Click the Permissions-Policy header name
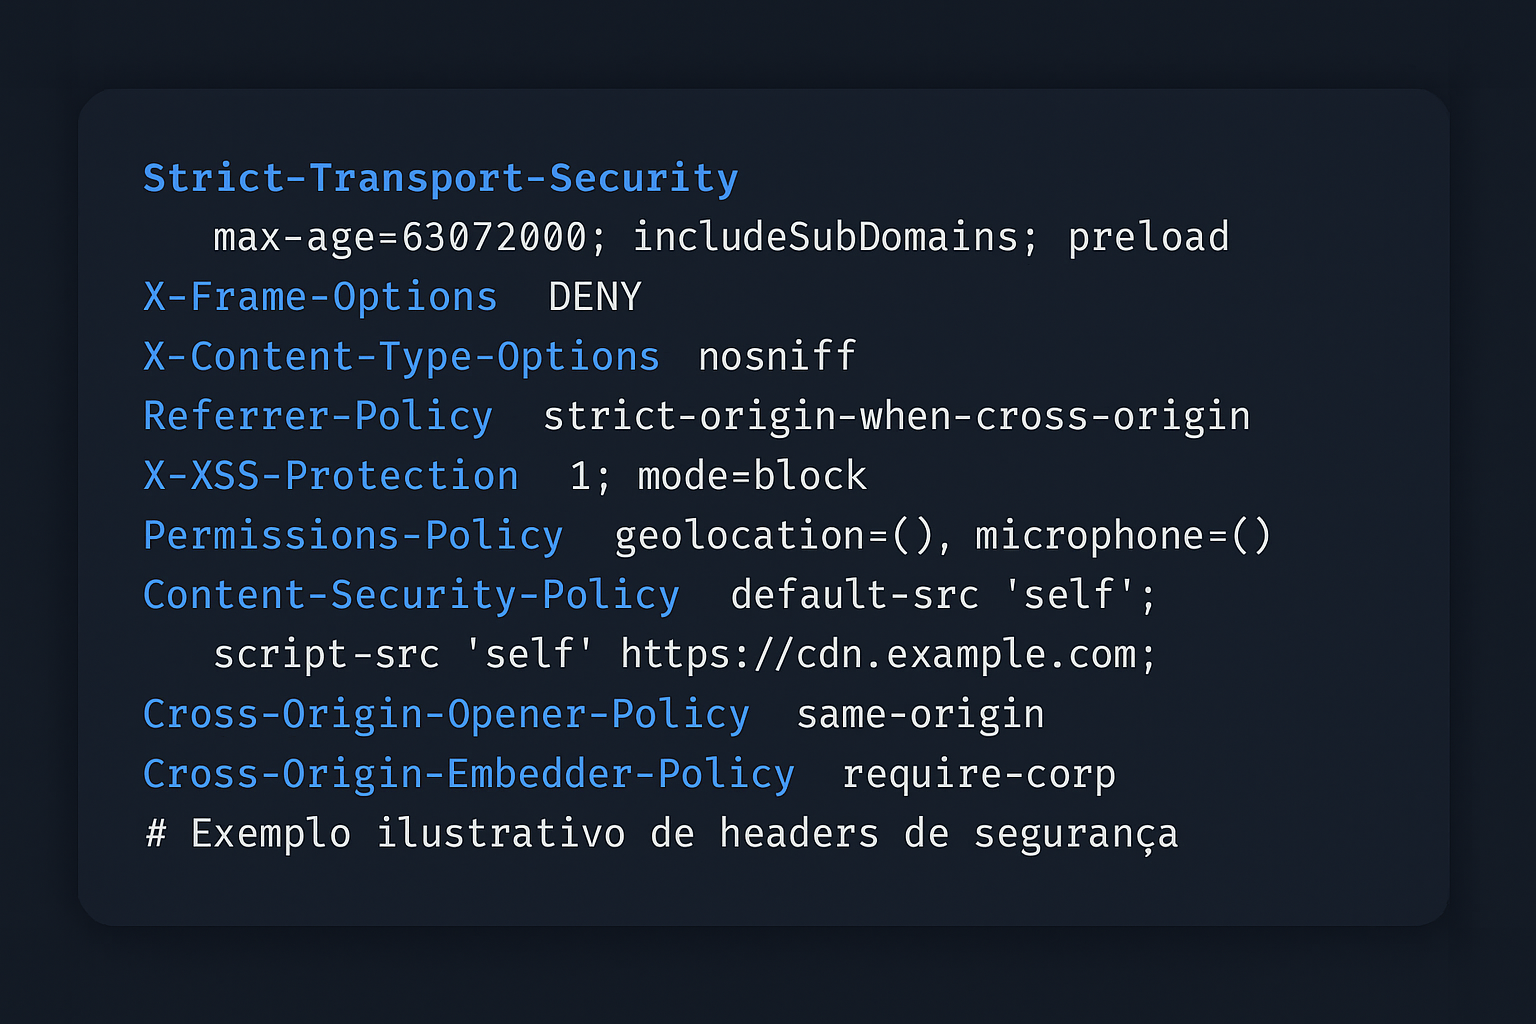The height and width of the screenshot is (1024, 1536). pyautogui.click(x=353, y=536)
